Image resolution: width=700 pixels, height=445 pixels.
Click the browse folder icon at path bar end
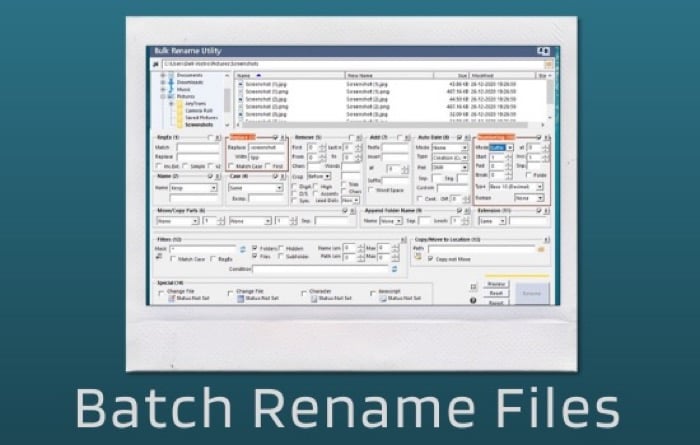pos(548,64)
